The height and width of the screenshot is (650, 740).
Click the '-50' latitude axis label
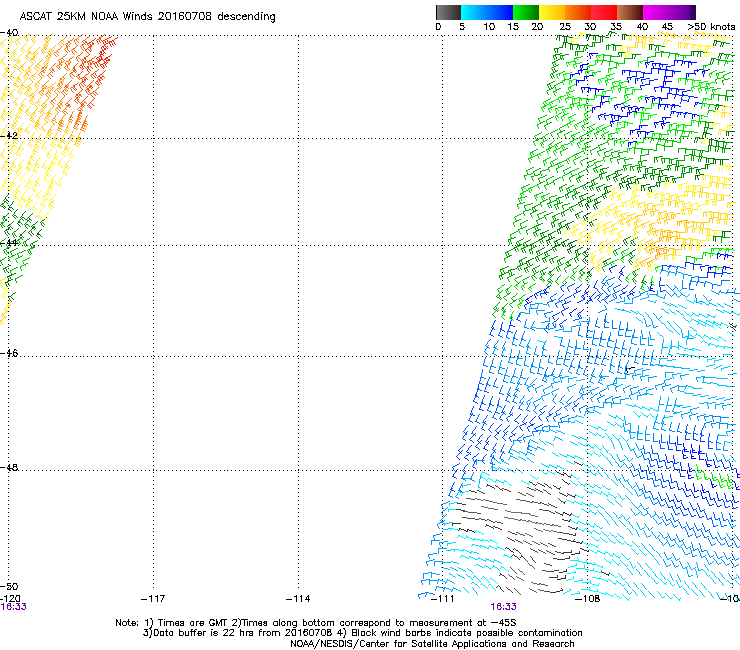[9, 586]
